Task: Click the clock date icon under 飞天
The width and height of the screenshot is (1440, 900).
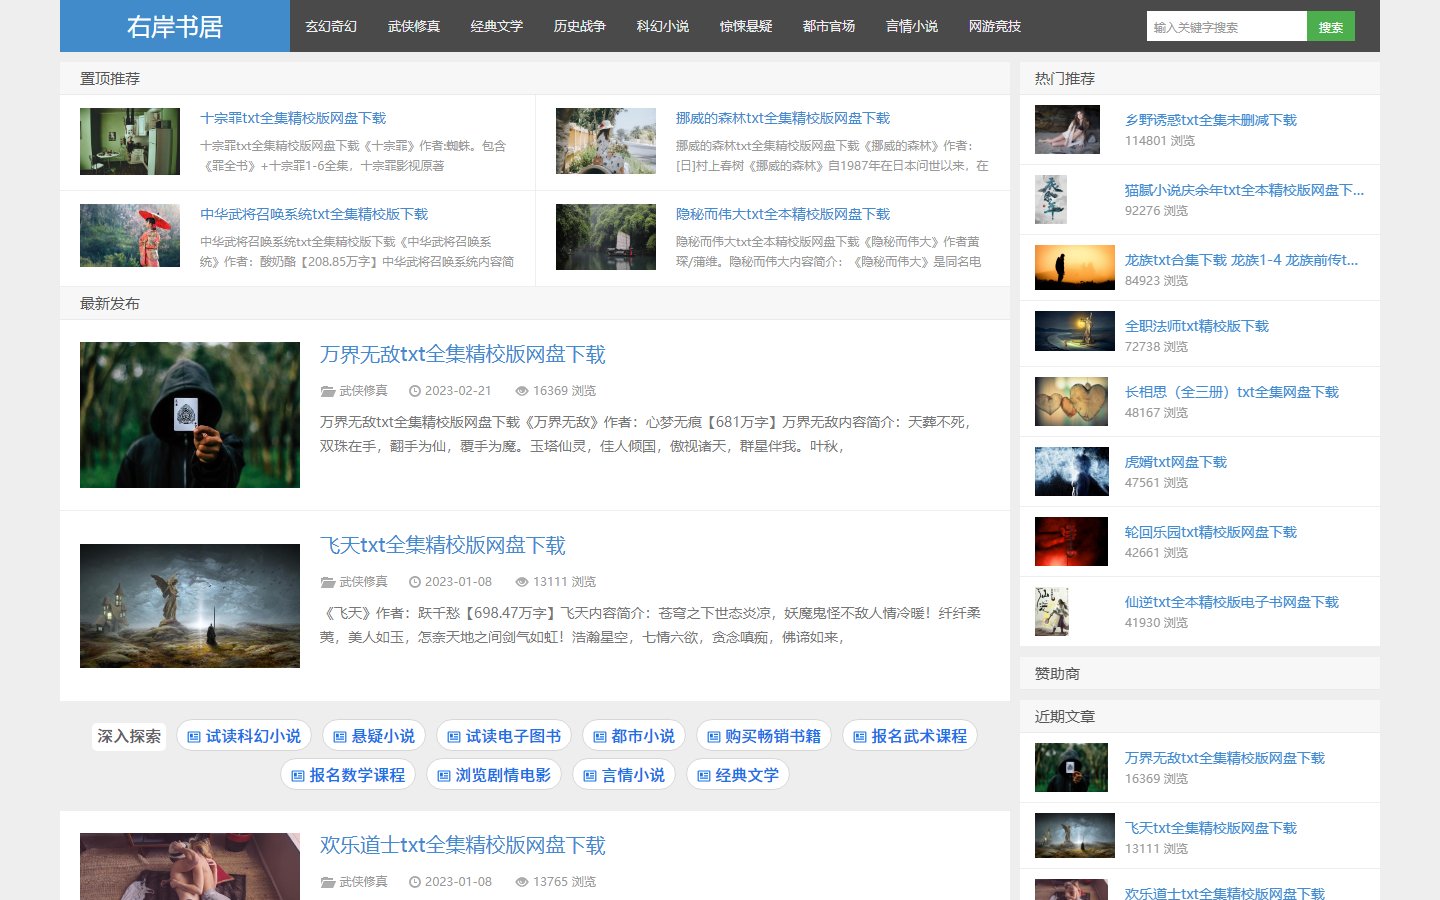Action: click(x=415, y=582)
